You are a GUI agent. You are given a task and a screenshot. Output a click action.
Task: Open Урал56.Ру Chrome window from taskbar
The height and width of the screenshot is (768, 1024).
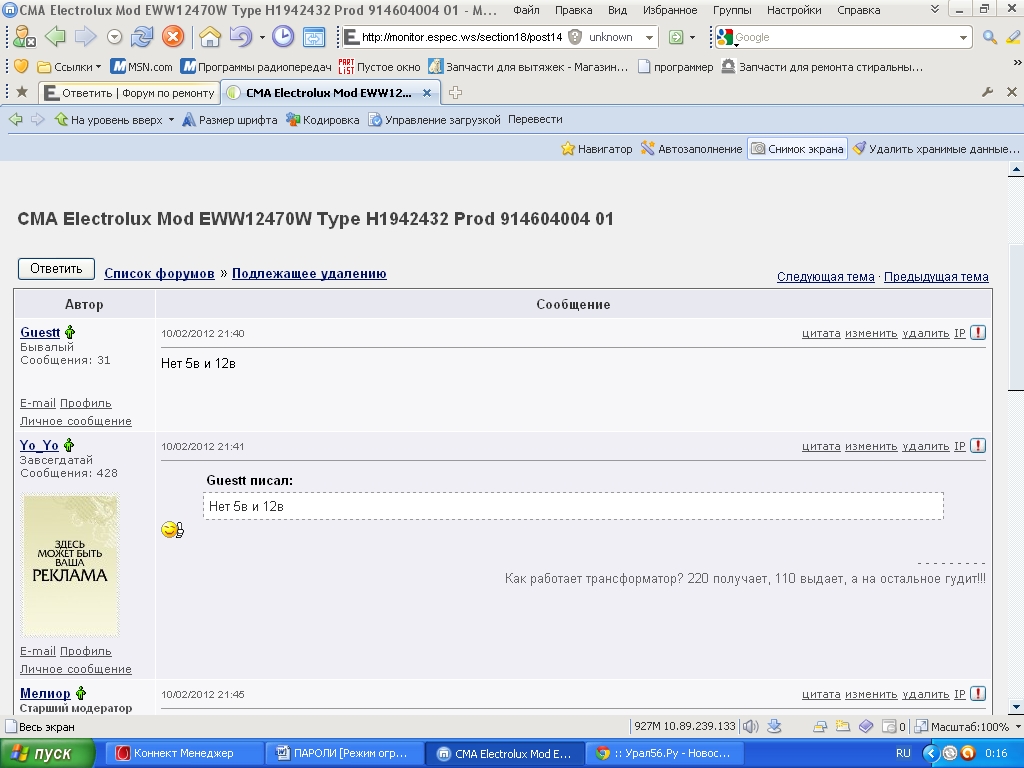point(663,753)
